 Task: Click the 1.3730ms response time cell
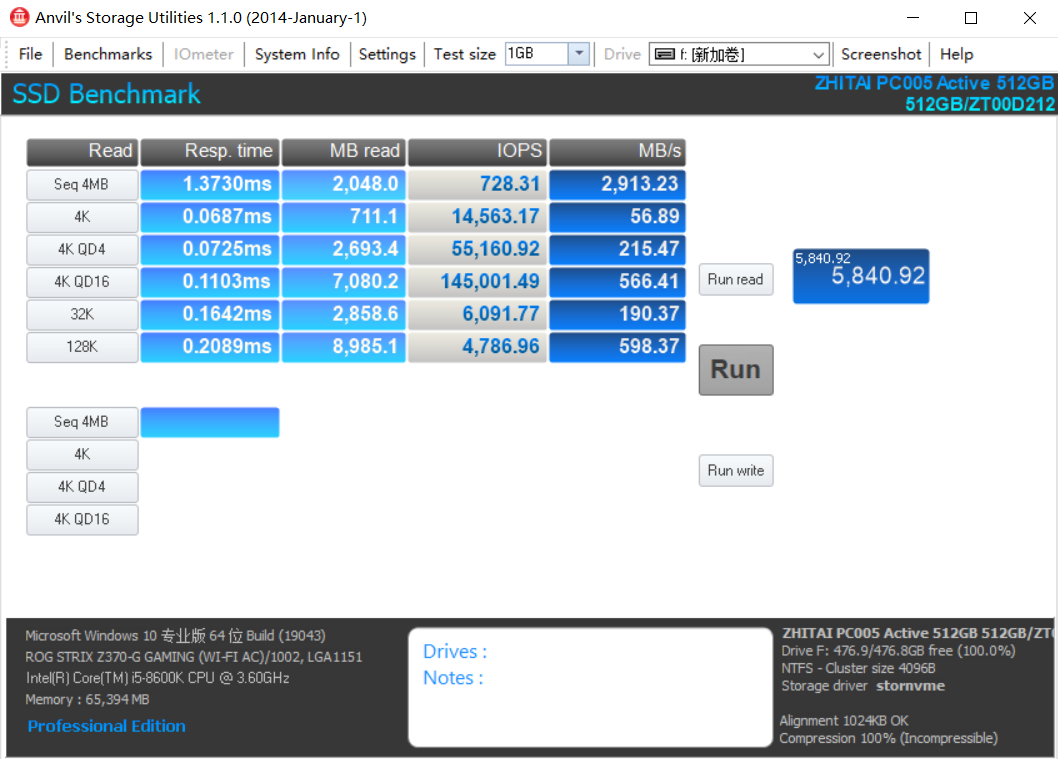pyautogui.click(x=210, y=184)
